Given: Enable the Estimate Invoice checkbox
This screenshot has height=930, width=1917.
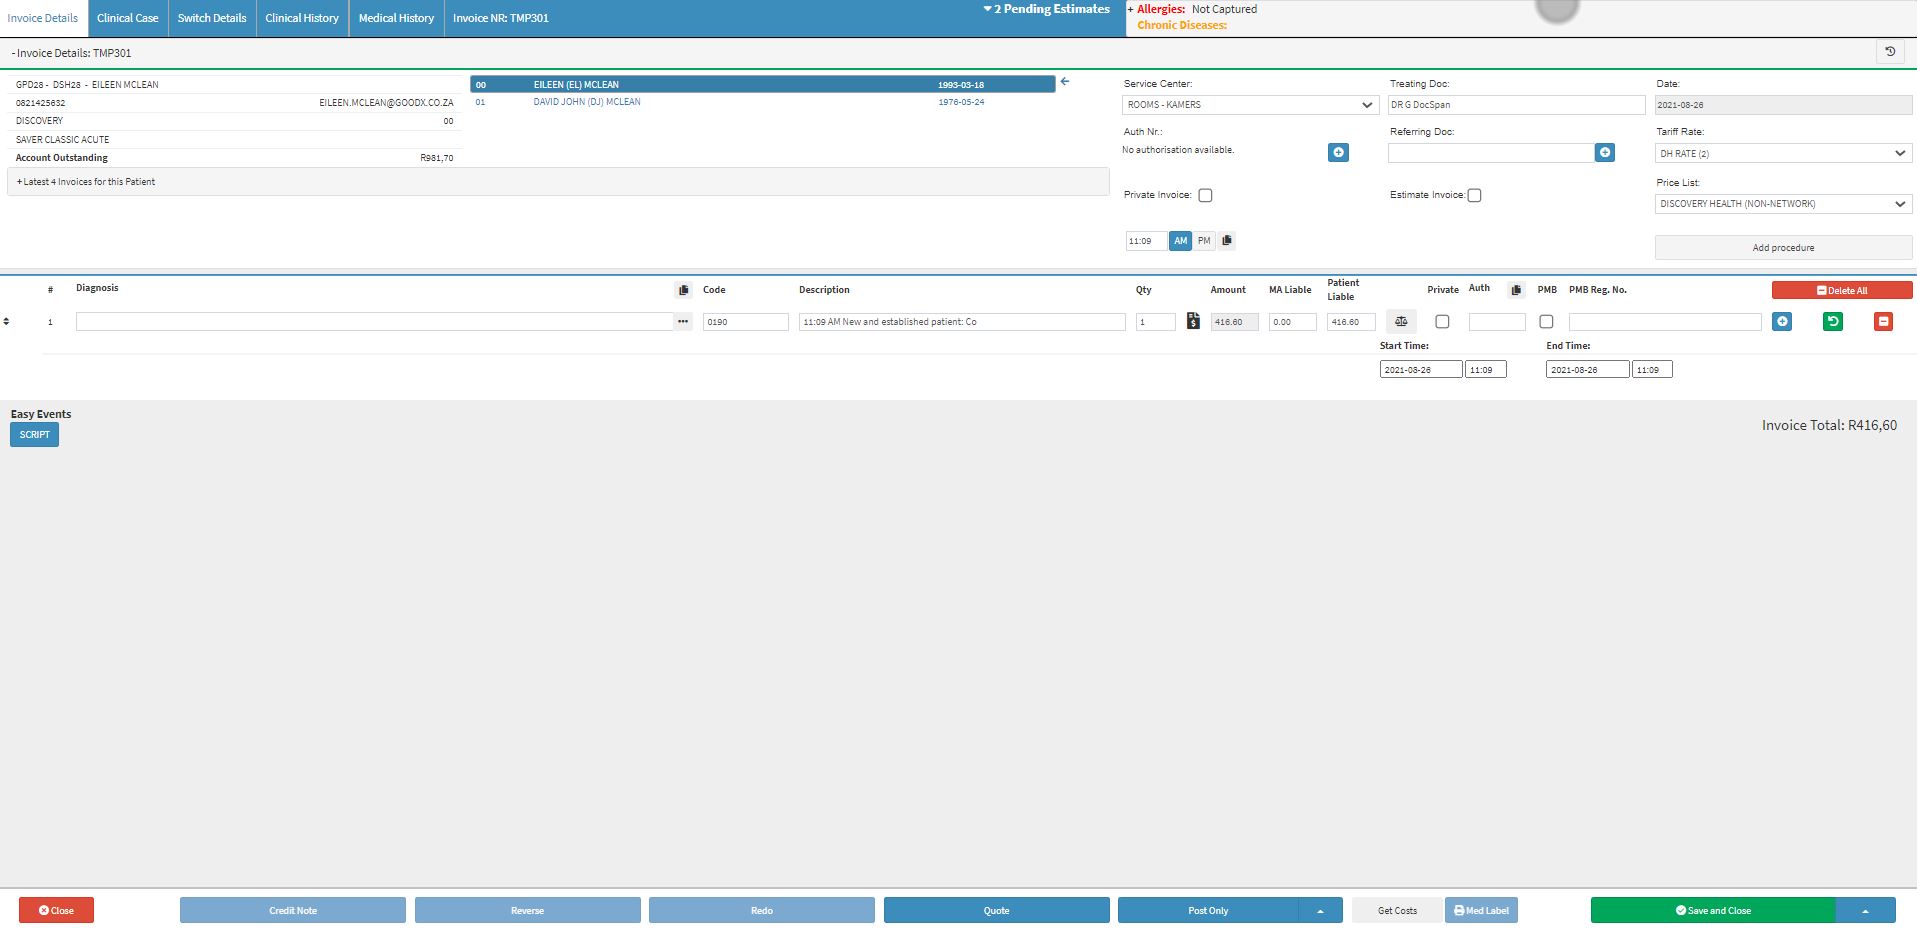Looking at the screenshot, I should click(x=1474, y=196).
